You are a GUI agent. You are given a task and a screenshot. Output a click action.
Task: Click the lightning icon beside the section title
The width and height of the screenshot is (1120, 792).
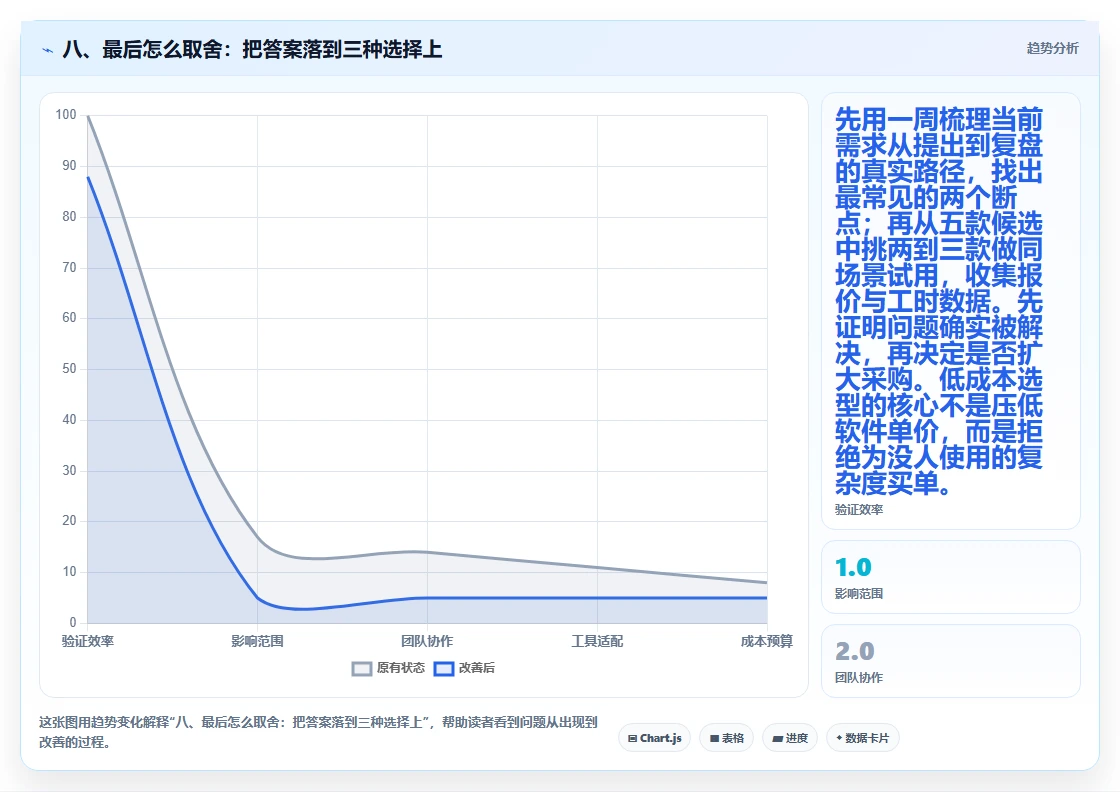pos(48,50)
